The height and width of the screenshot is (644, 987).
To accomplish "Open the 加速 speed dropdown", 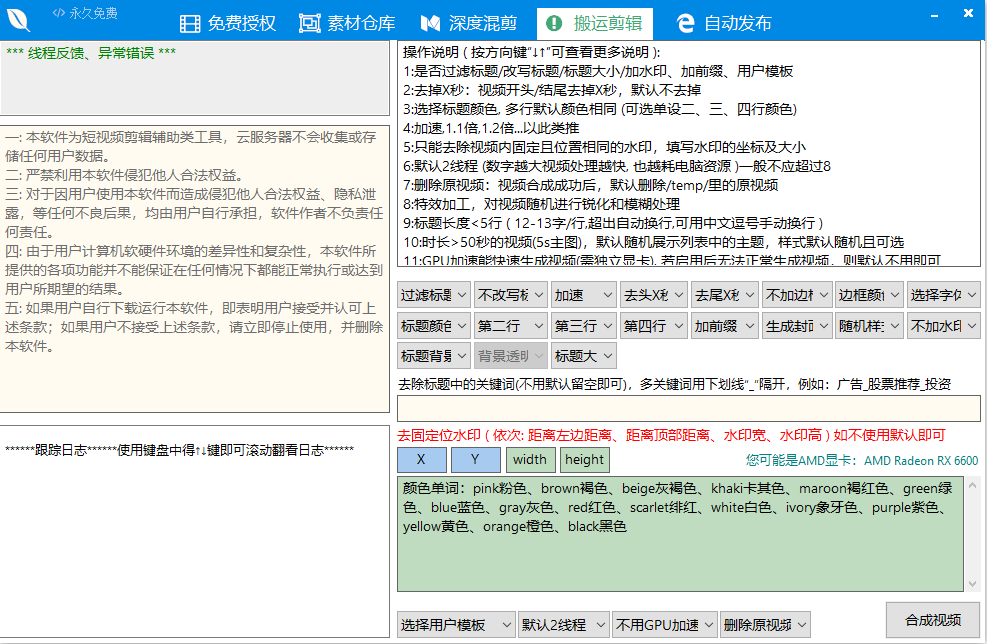I will 583,294.
